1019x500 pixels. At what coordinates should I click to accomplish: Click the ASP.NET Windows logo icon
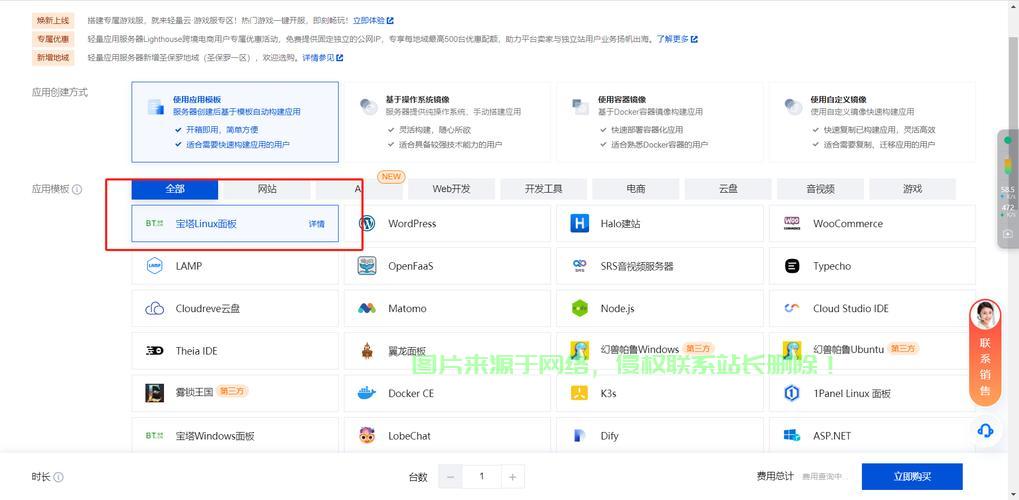(792, 436)
